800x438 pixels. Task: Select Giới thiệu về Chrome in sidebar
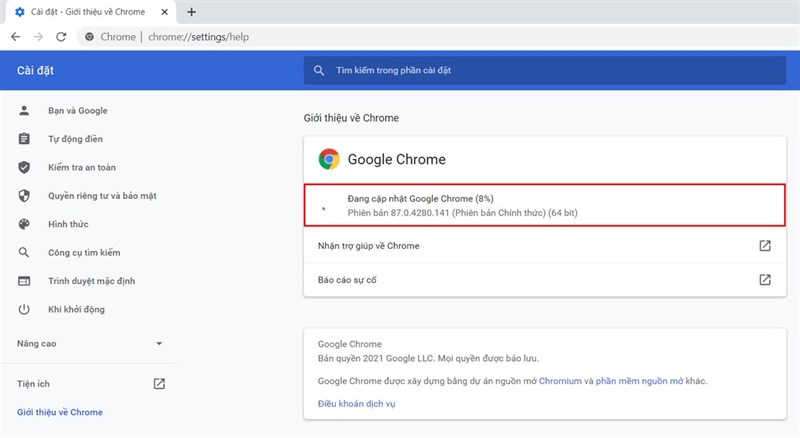(x=60, y=412)
